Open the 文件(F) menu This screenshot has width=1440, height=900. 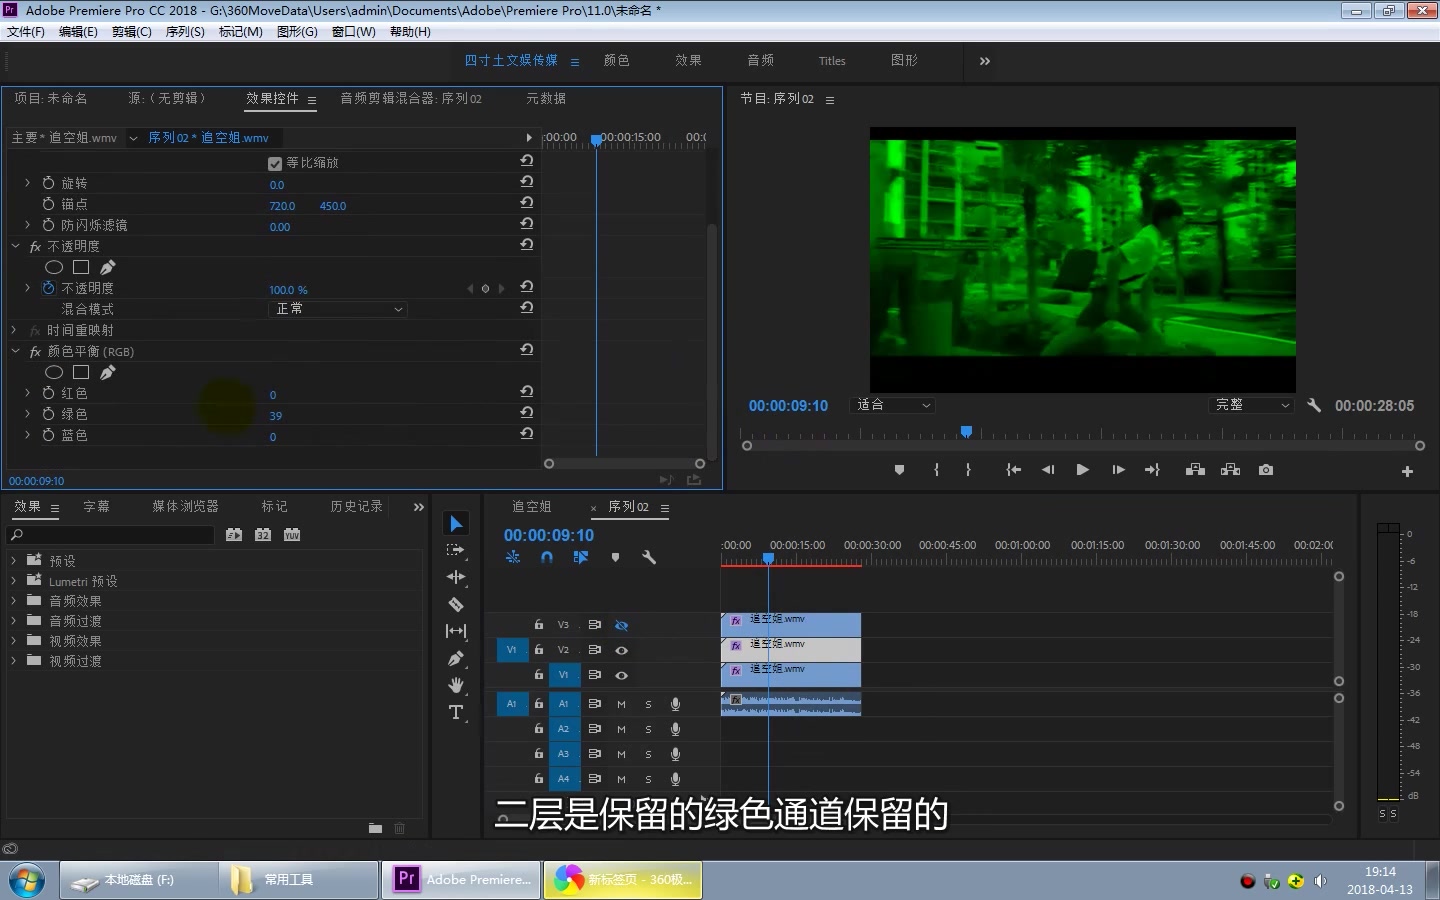(26, 32)
